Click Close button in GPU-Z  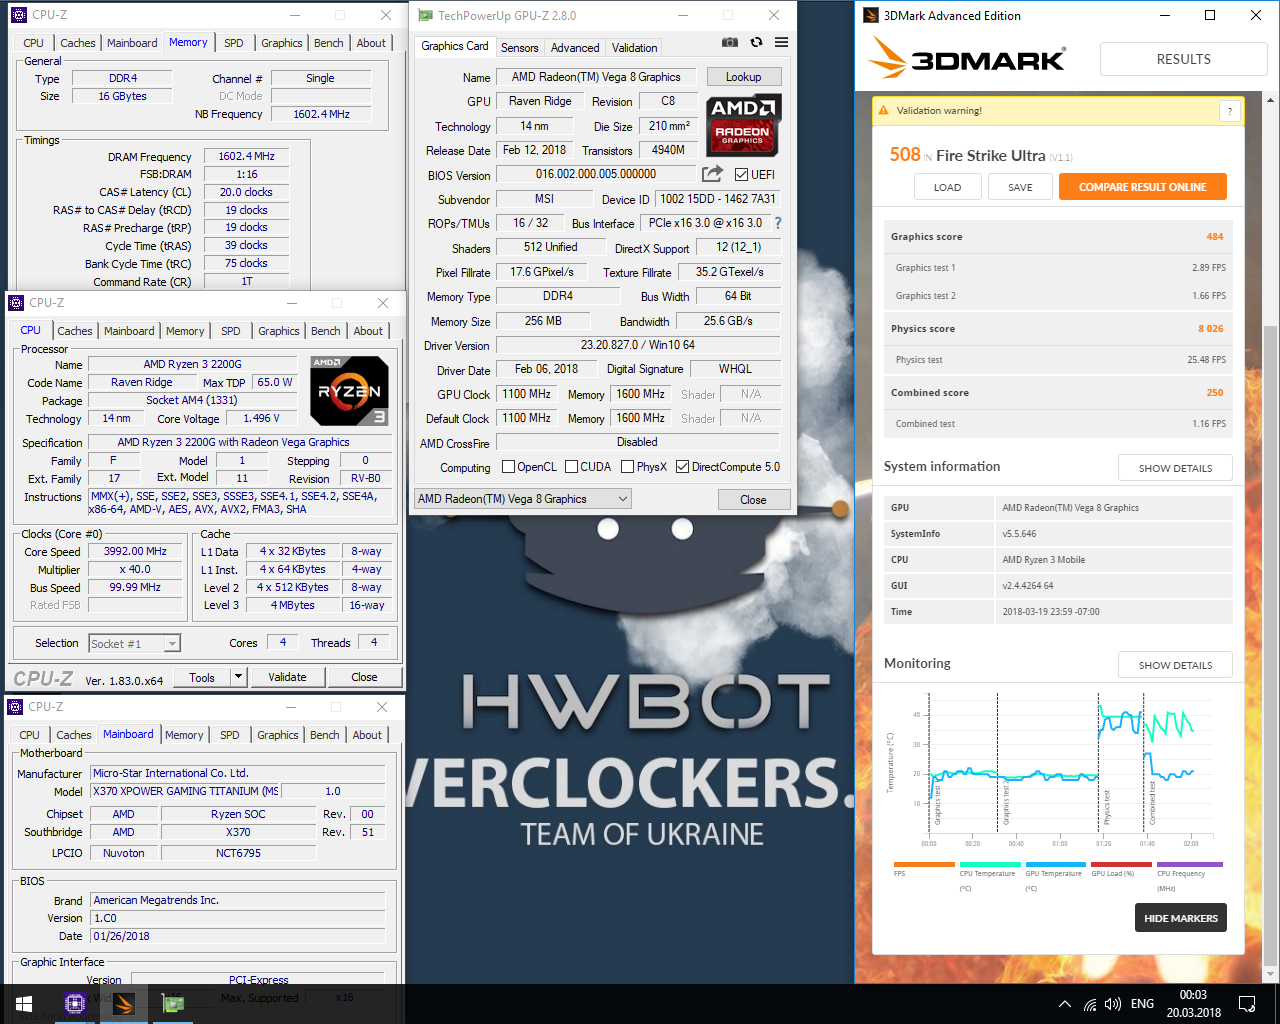[753, 499]
